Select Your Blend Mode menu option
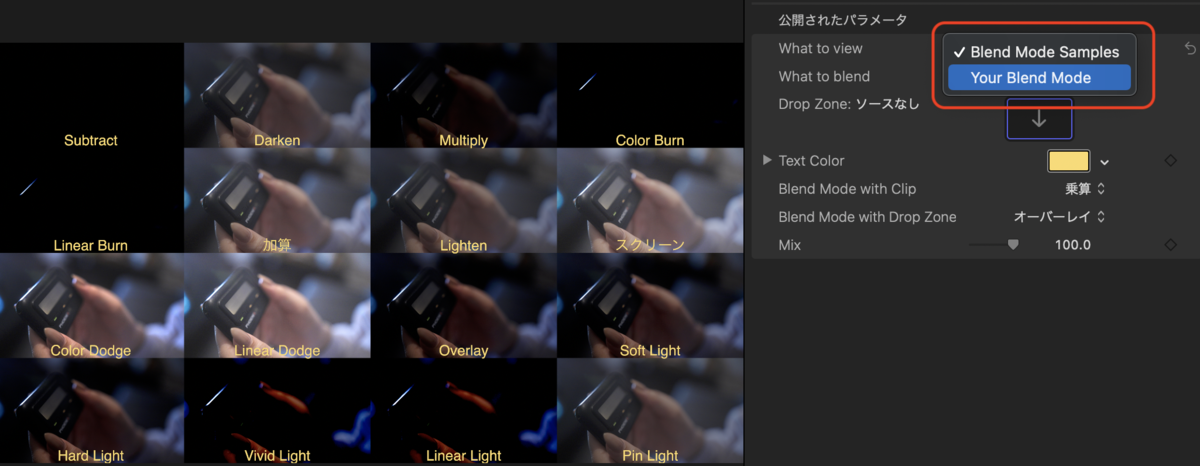The height and width of the screenshot is (466, 1200). point(1038,77)
